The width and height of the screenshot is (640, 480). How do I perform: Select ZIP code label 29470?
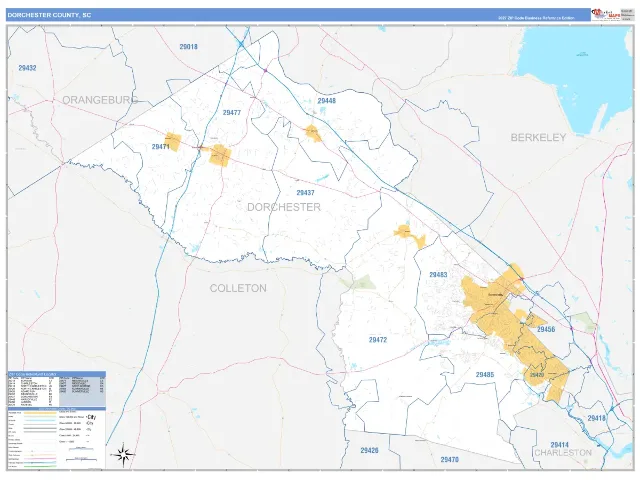coord(449,460)
